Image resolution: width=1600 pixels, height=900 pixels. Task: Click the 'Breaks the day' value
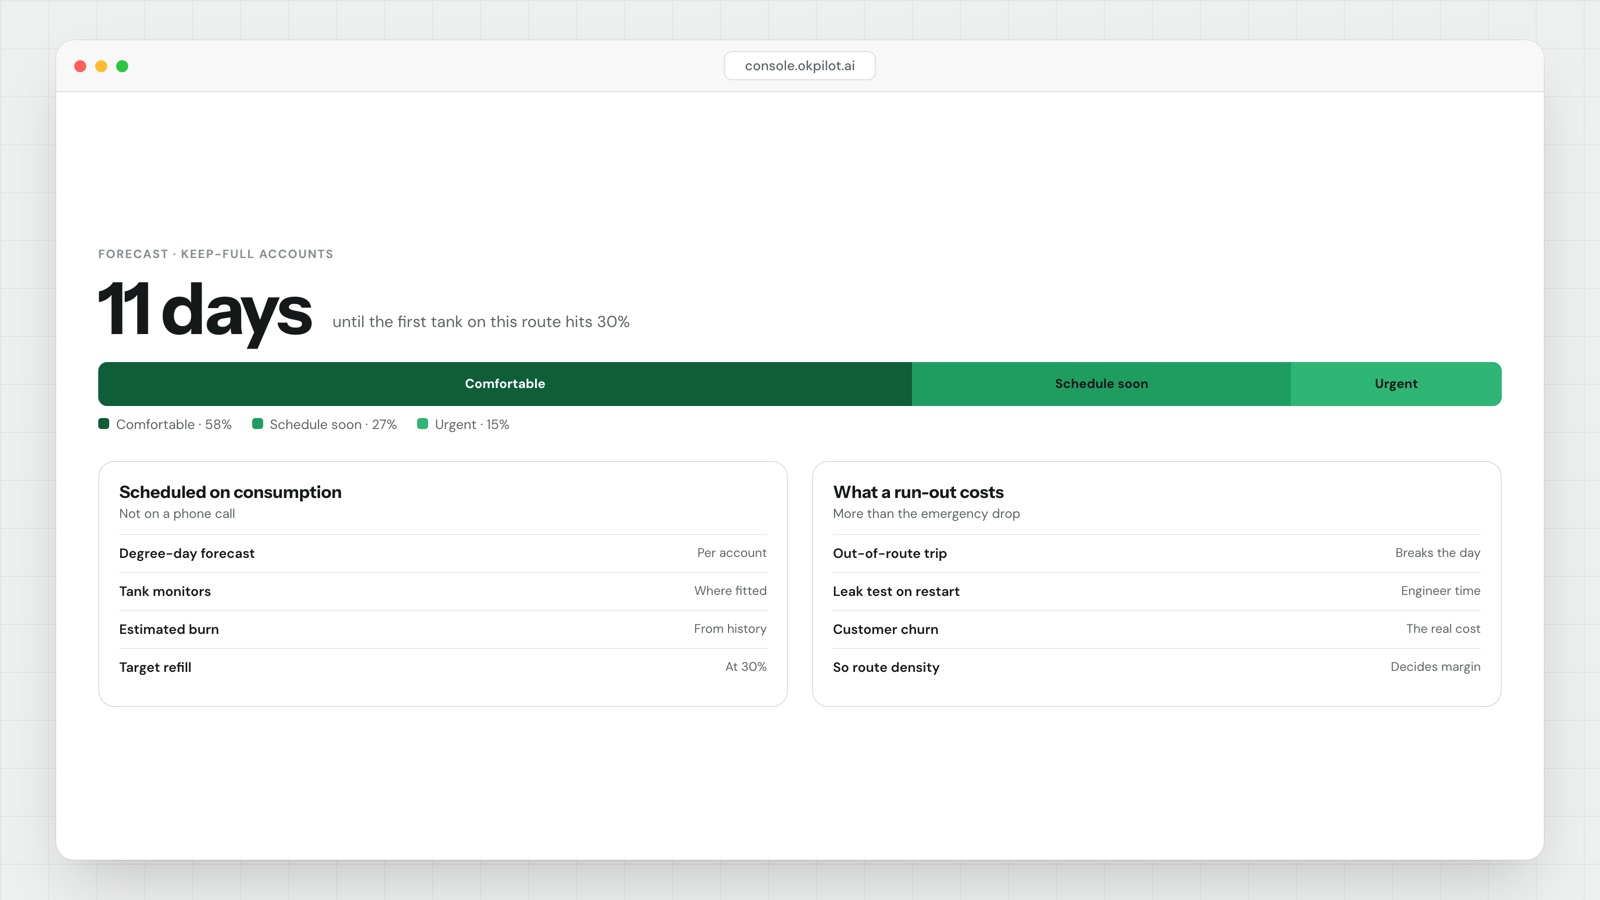(x=1438, y=553)
